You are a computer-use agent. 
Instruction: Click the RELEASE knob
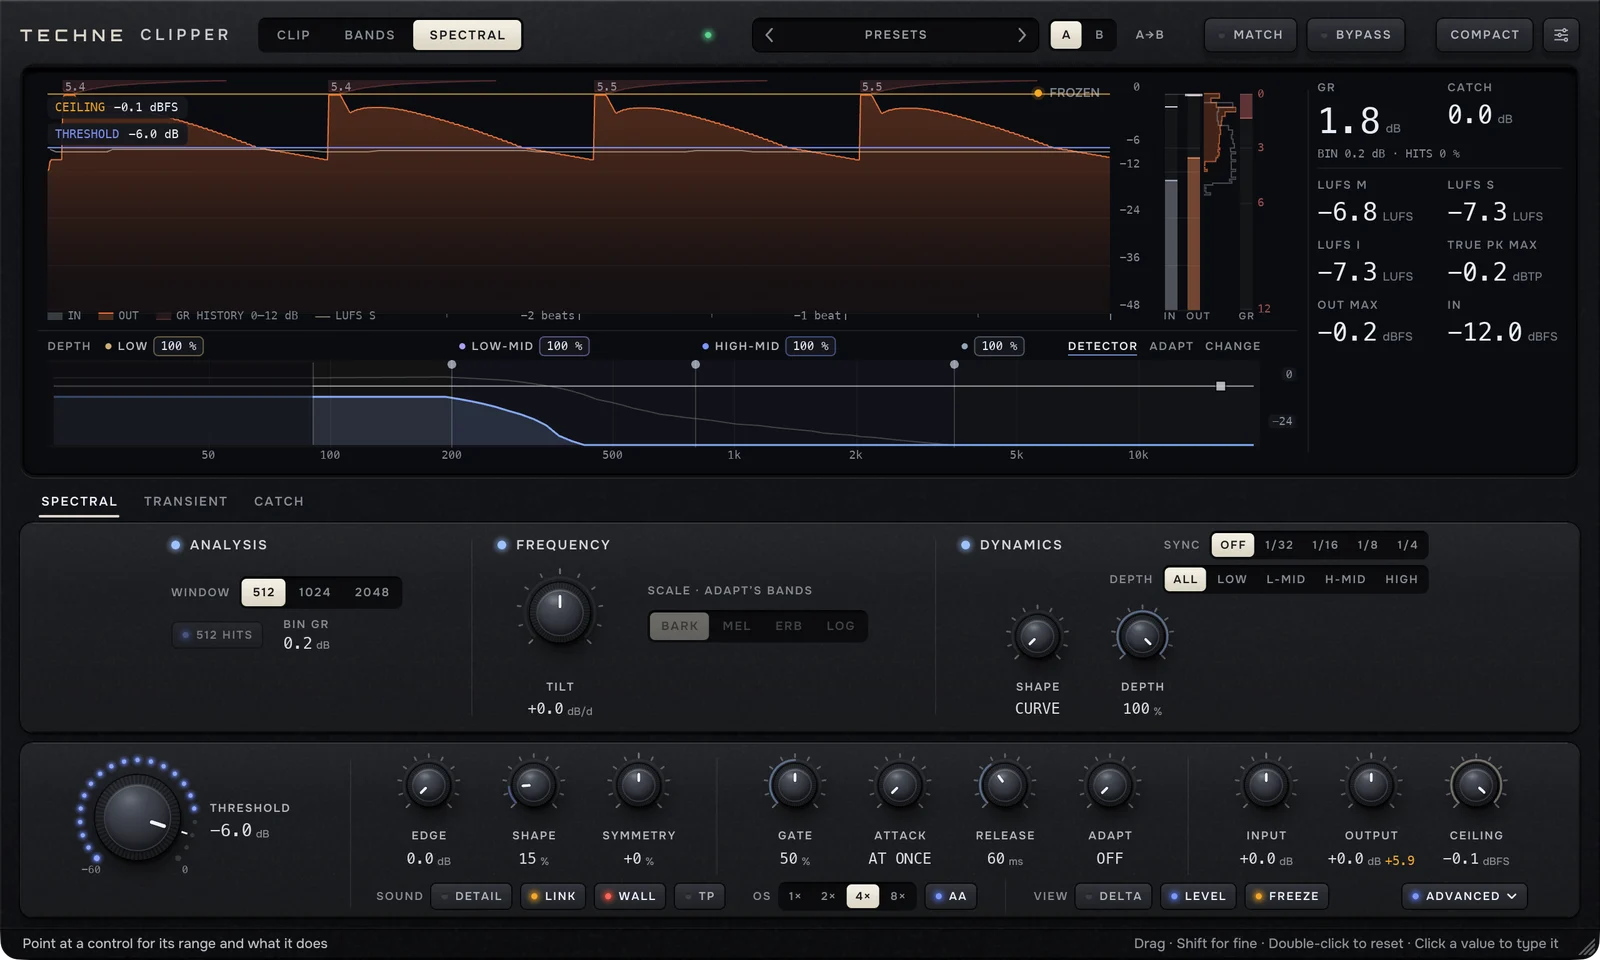(1005, 786)
